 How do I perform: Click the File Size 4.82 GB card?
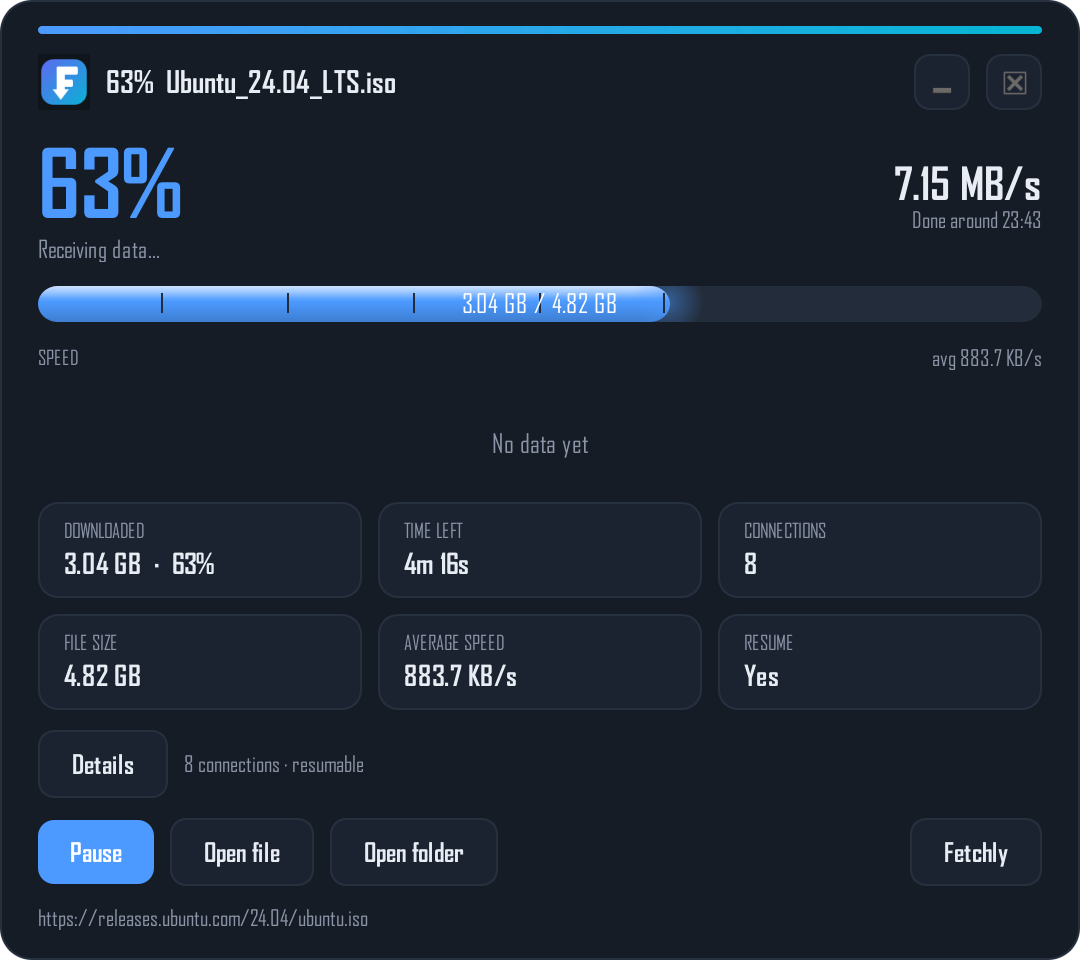pyautogui.click(x=200, y=662)
